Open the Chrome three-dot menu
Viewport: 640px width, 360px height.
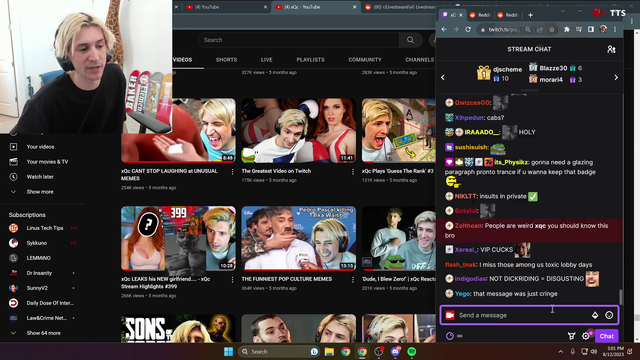[615, 29]
